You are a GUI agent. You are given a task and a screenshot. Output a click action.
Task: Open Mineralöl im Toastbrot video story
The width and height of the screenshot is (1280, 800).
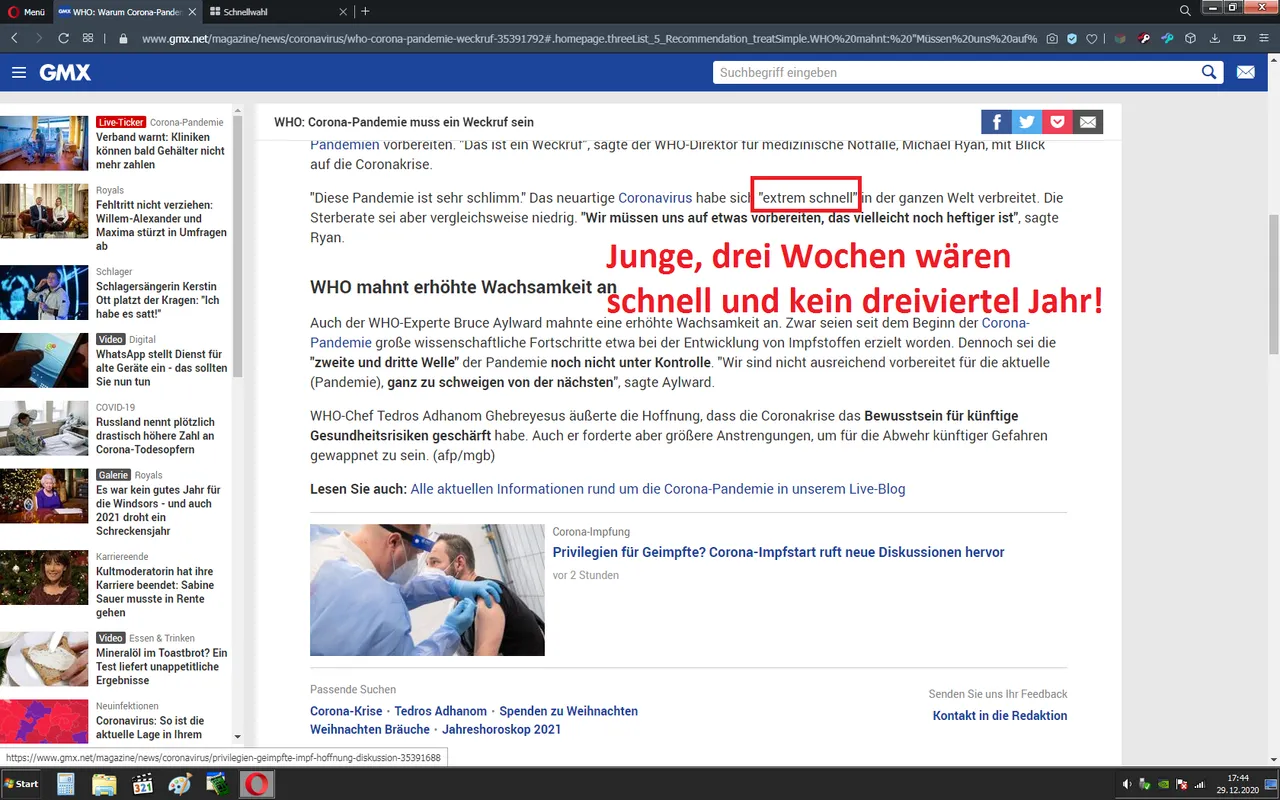[x=161, y=666]
